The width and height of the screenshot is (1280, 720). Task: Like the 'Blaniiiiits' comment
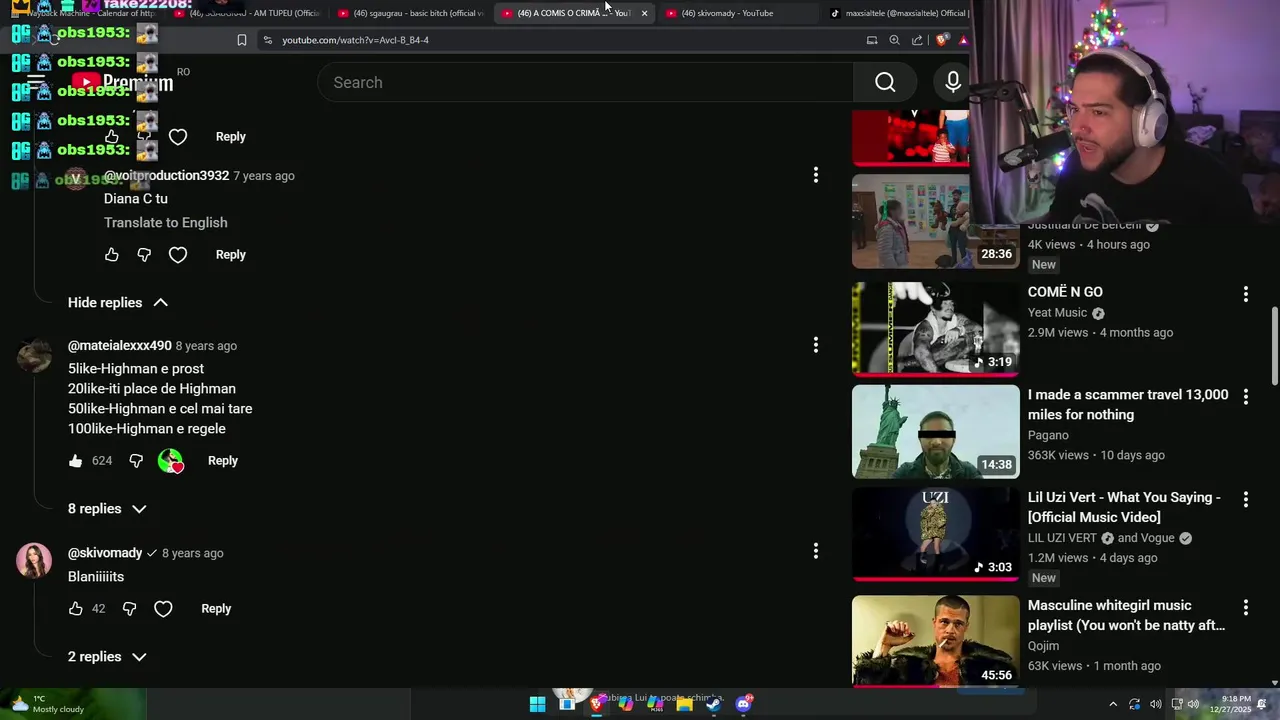[x=76, y=609]
